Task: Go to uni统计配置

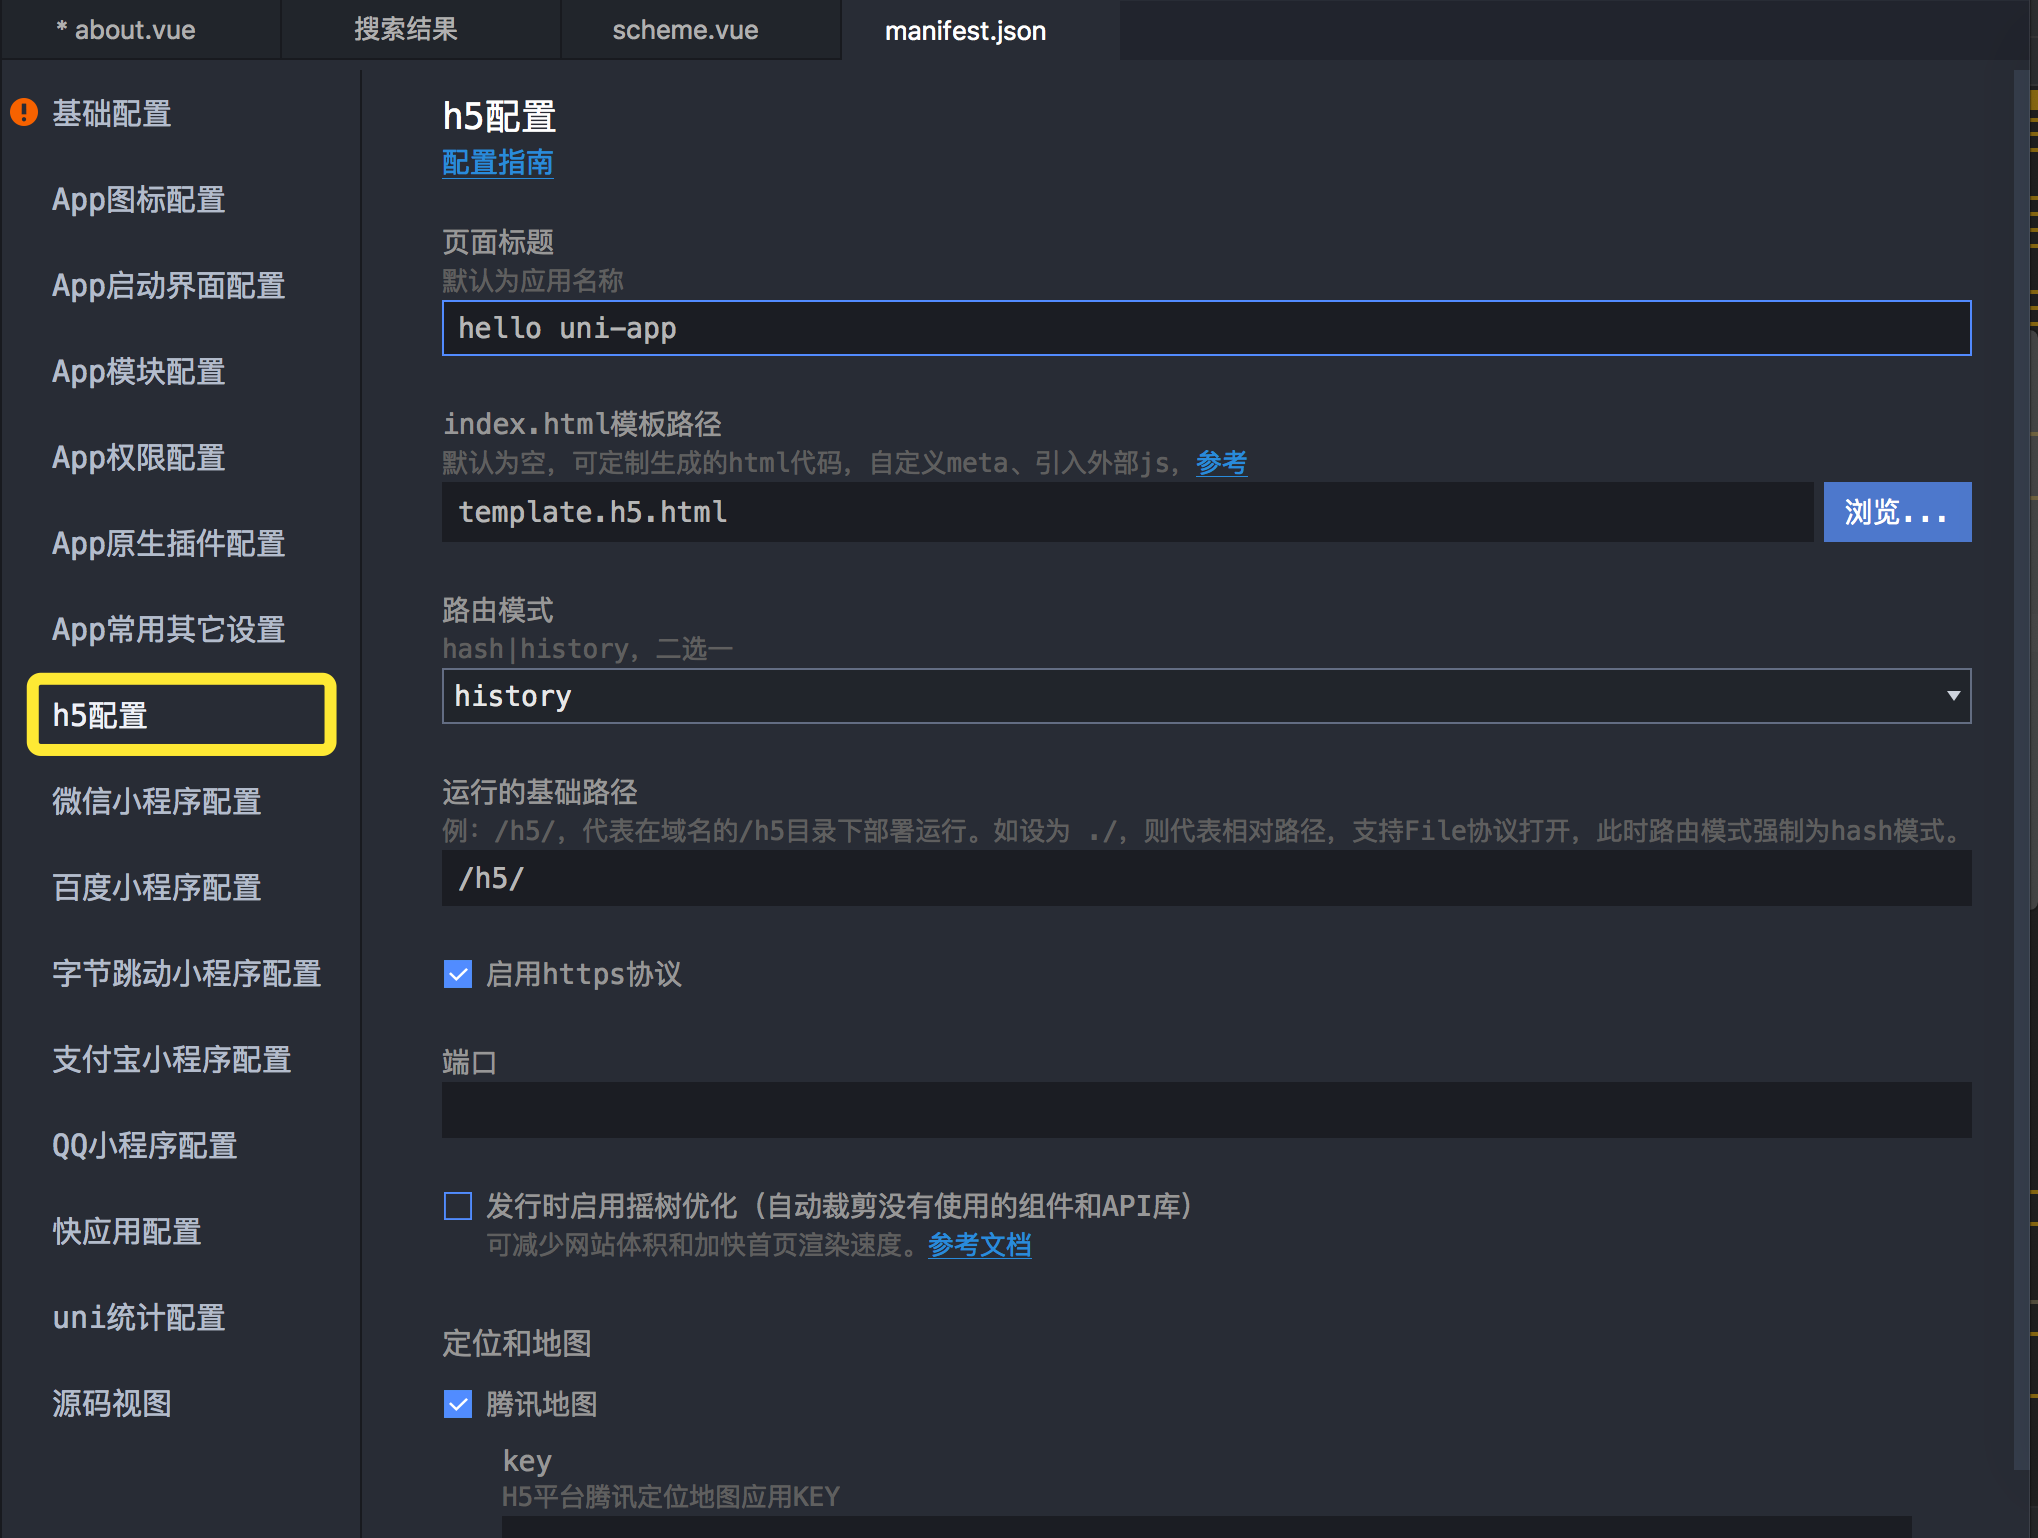Action: pos(138,1318)
